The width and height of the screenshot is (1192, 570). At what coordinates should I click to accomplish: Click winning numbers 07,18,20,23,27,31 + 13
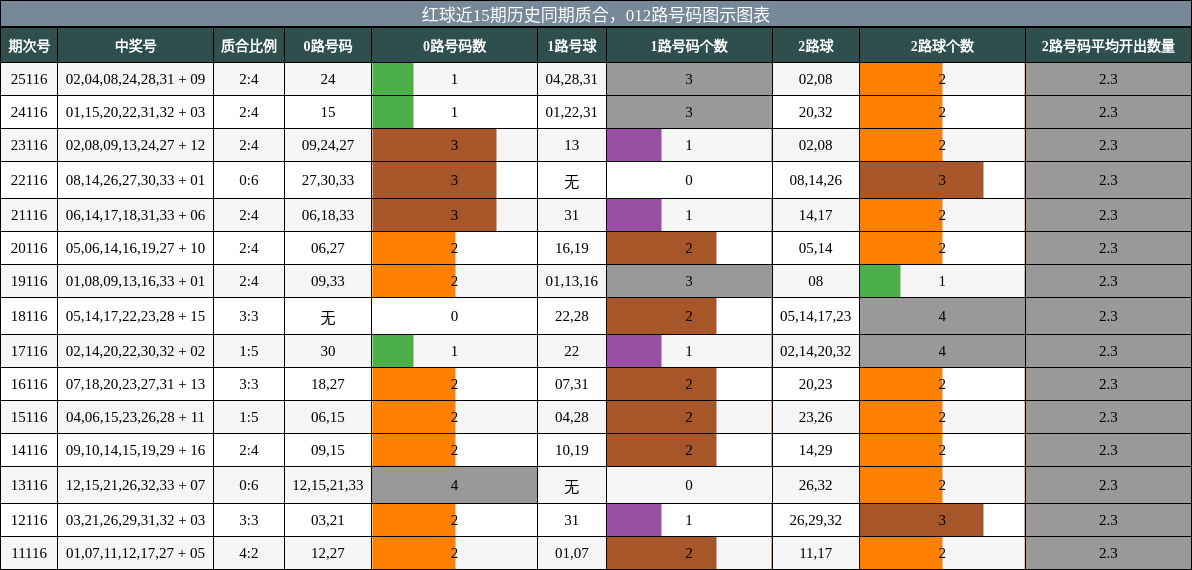click(135, 384)
